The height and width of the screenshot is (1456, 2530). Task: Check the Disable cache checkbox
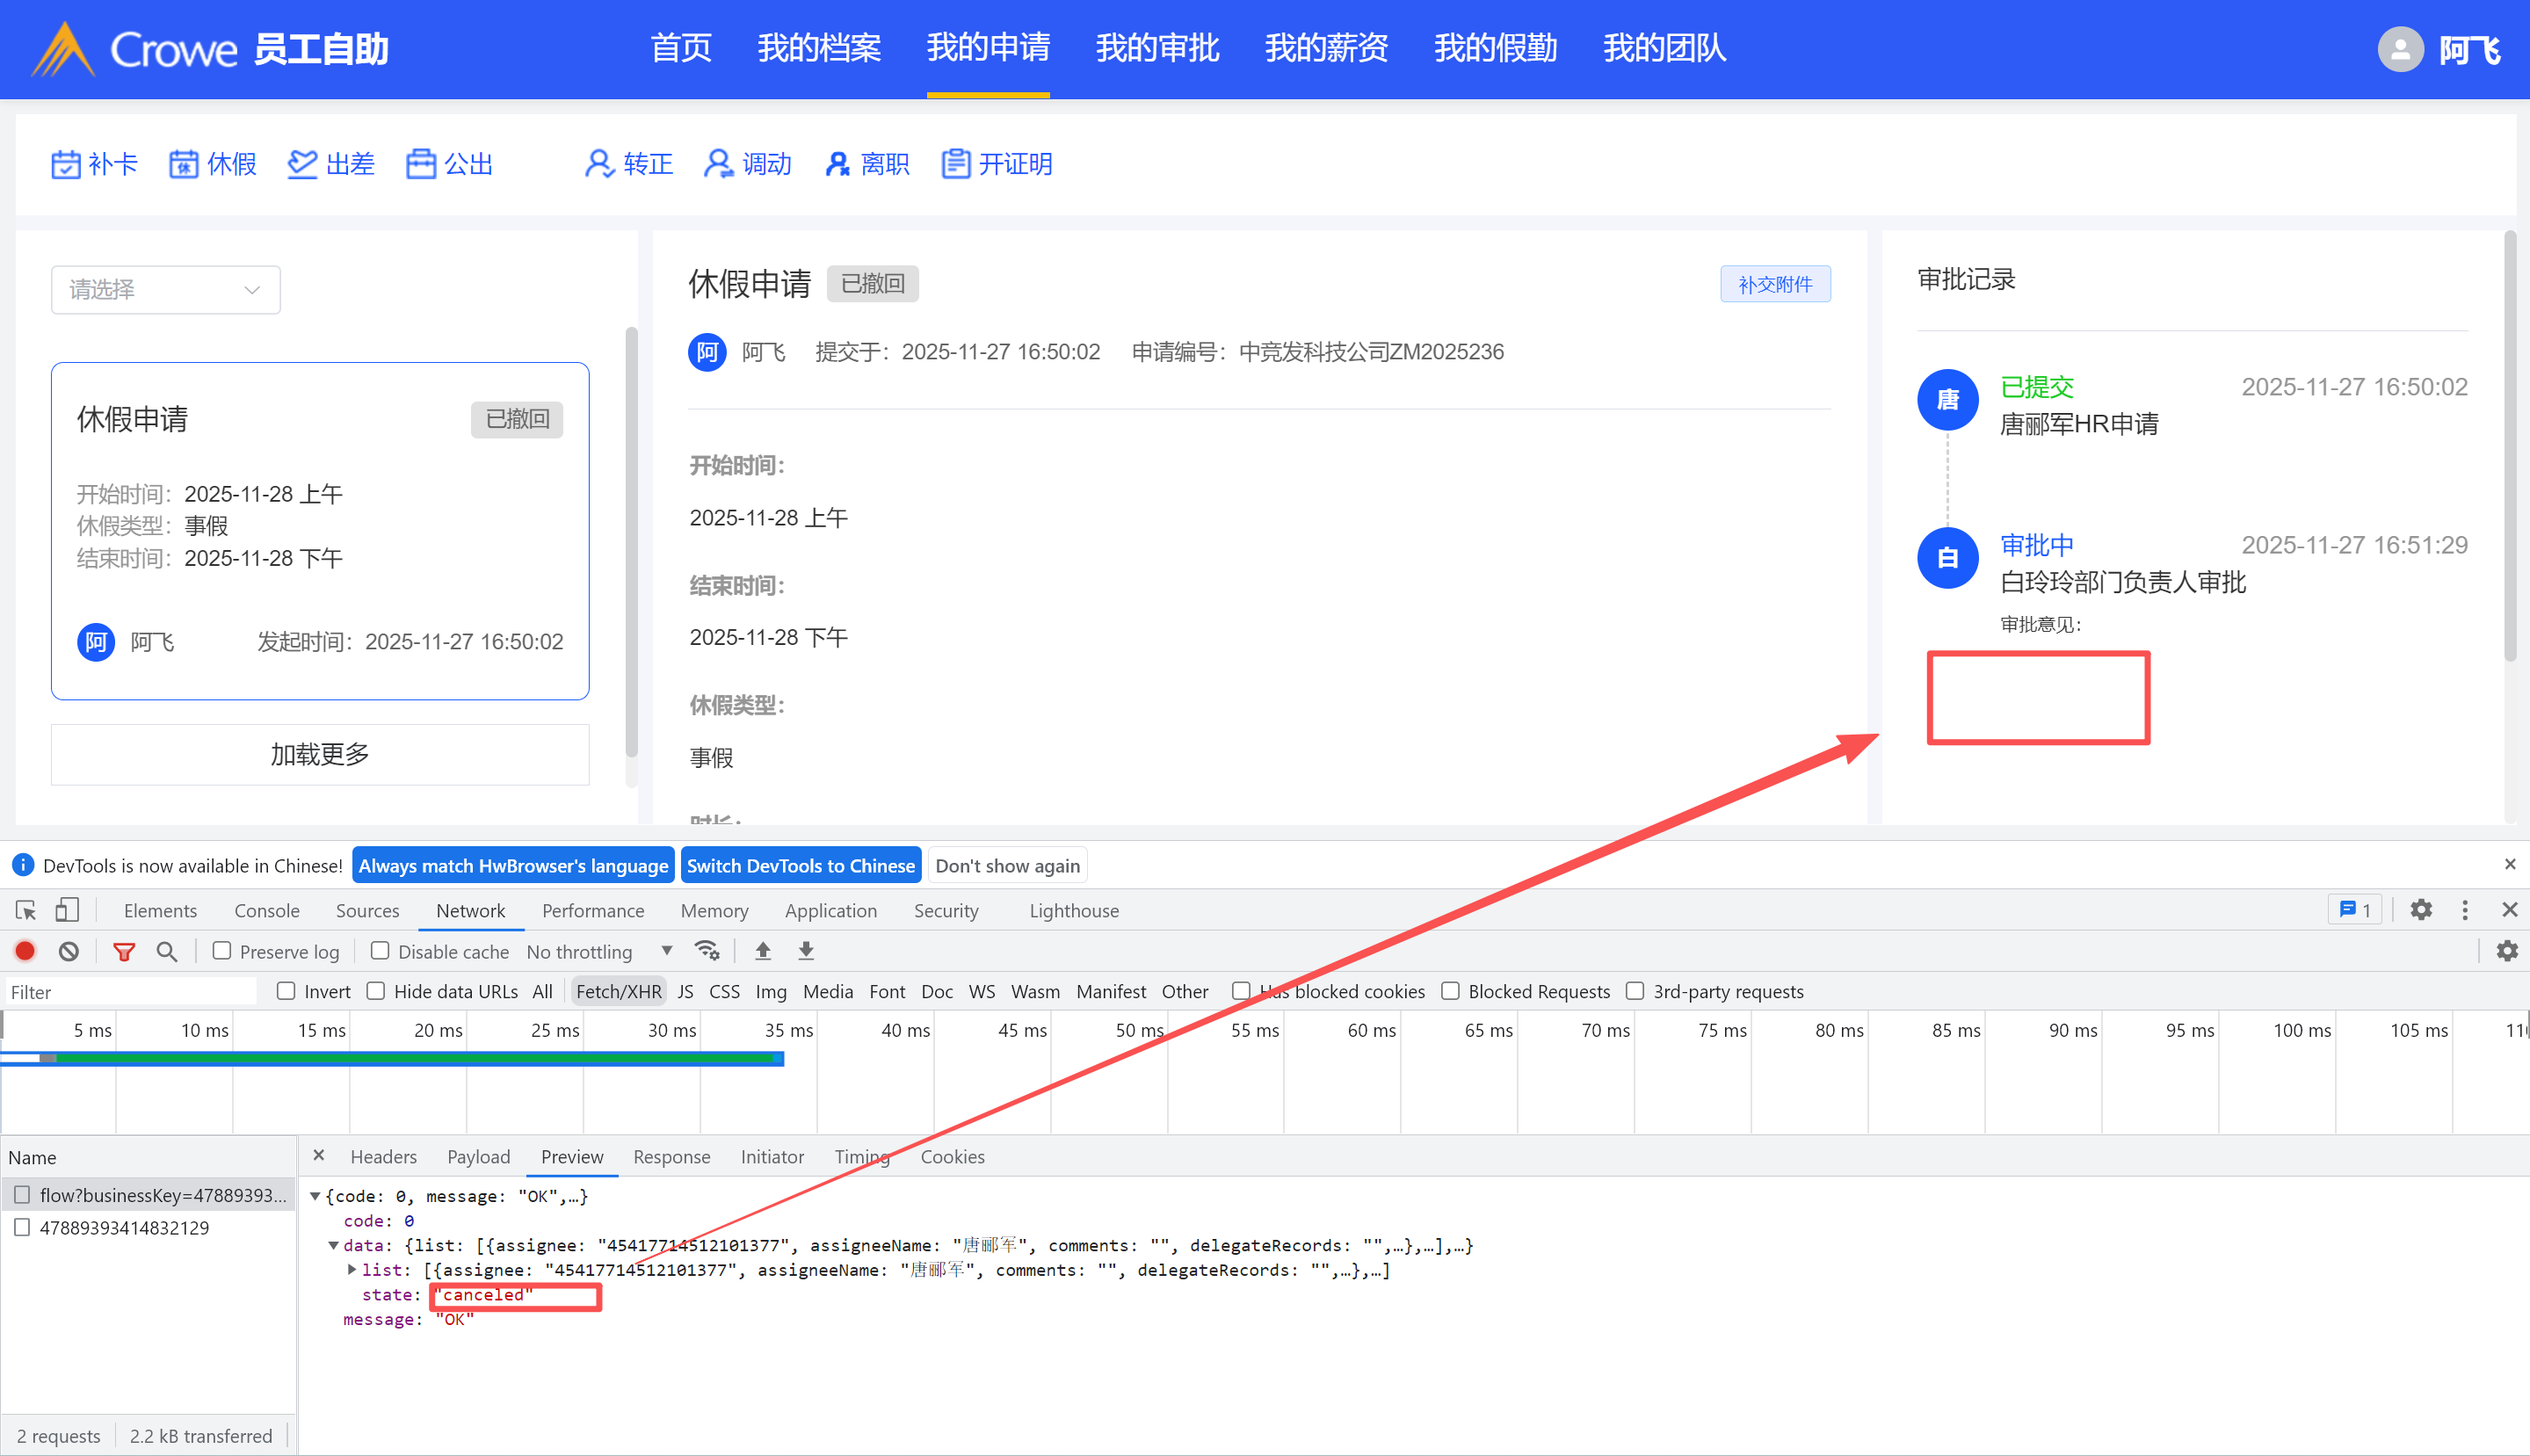pos(380,951)
